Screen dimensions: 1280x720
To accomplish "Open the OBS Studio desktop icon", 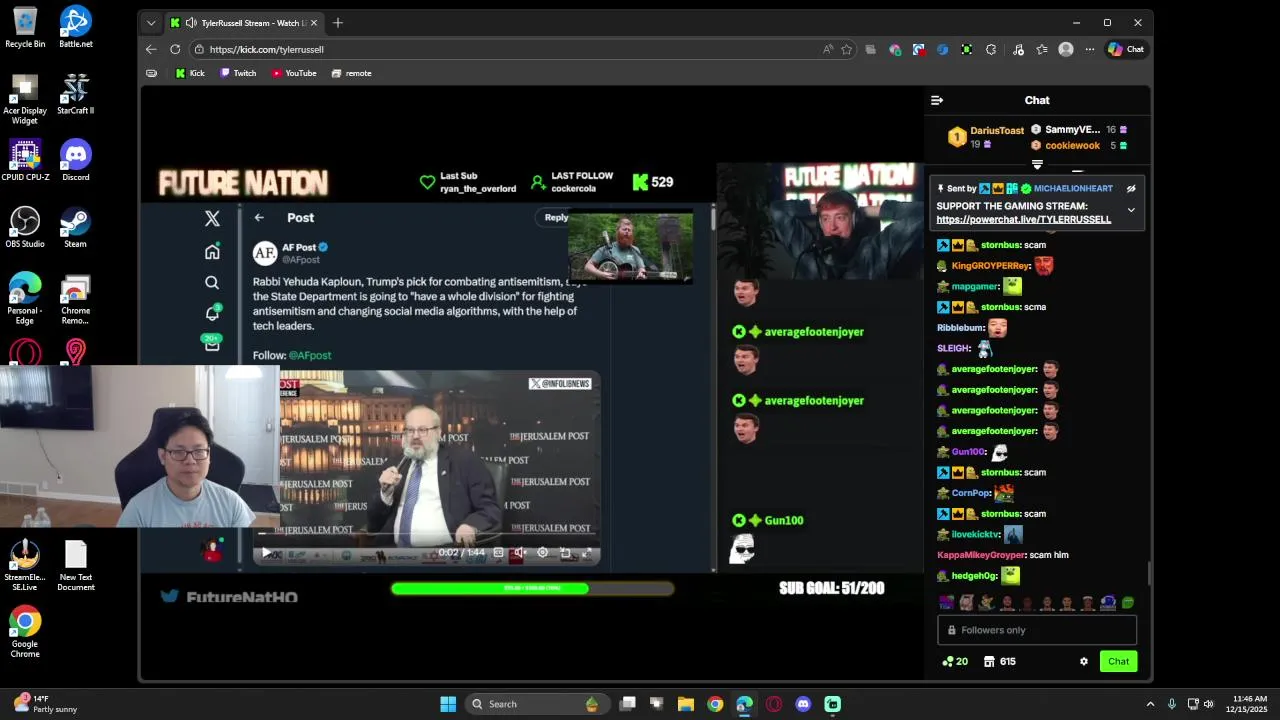I will click(25, 227).
